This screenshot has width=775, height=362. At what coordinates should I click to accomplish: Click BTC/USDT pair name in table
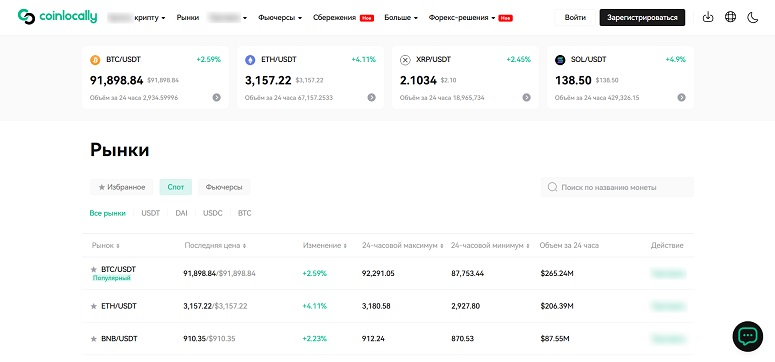coord(118,269)
